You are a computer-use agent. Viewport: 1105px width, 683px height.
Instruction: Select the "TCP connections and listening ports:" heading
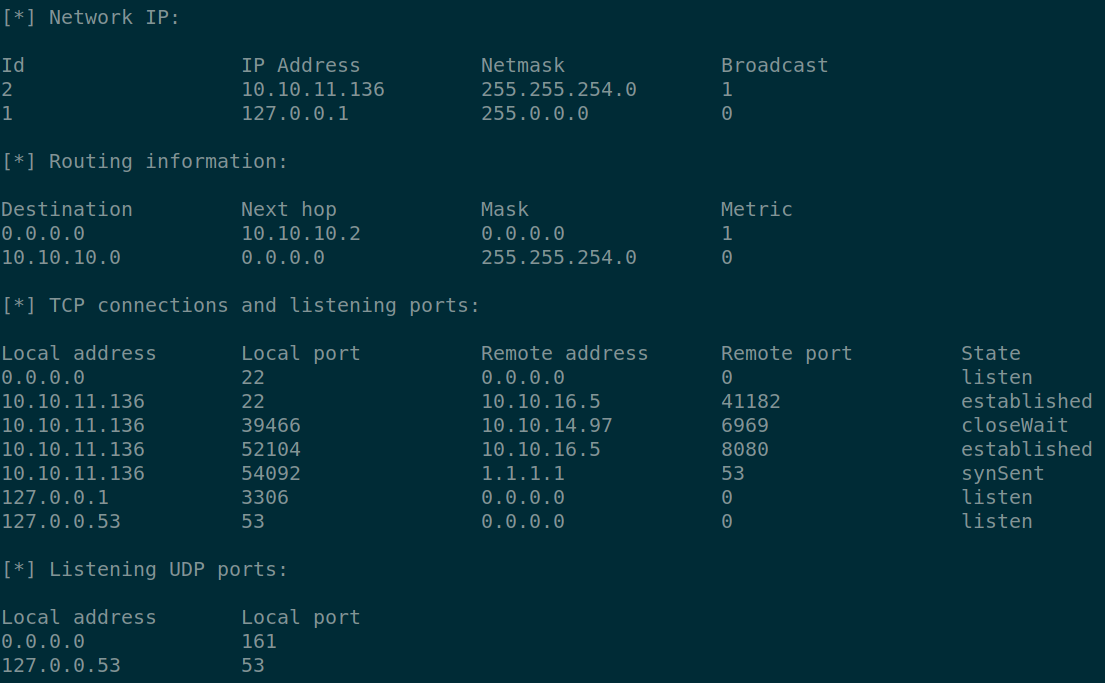pyautogui.click(x=264, y=305)
